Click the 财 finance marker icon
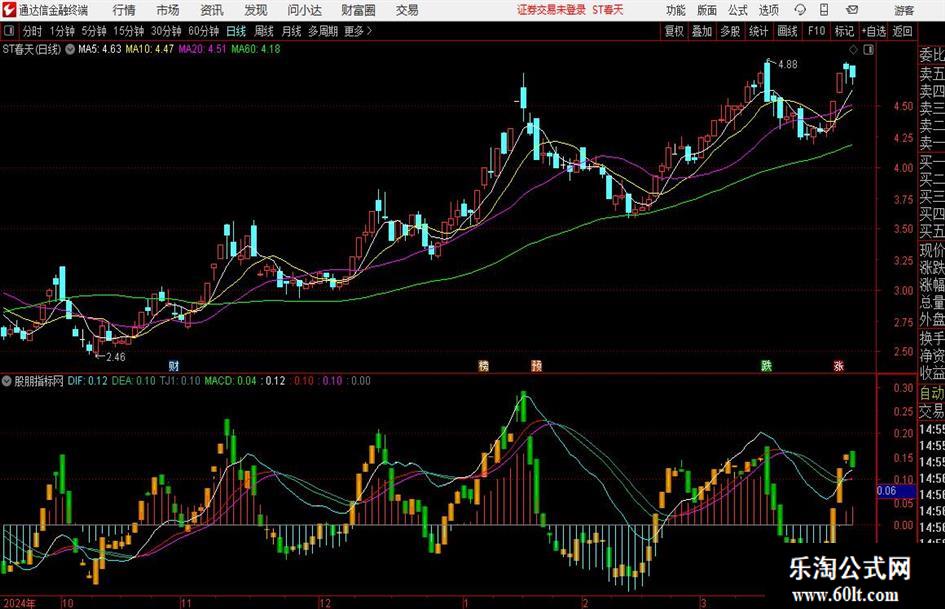945x609 pixels. click(x=174, y=365)
